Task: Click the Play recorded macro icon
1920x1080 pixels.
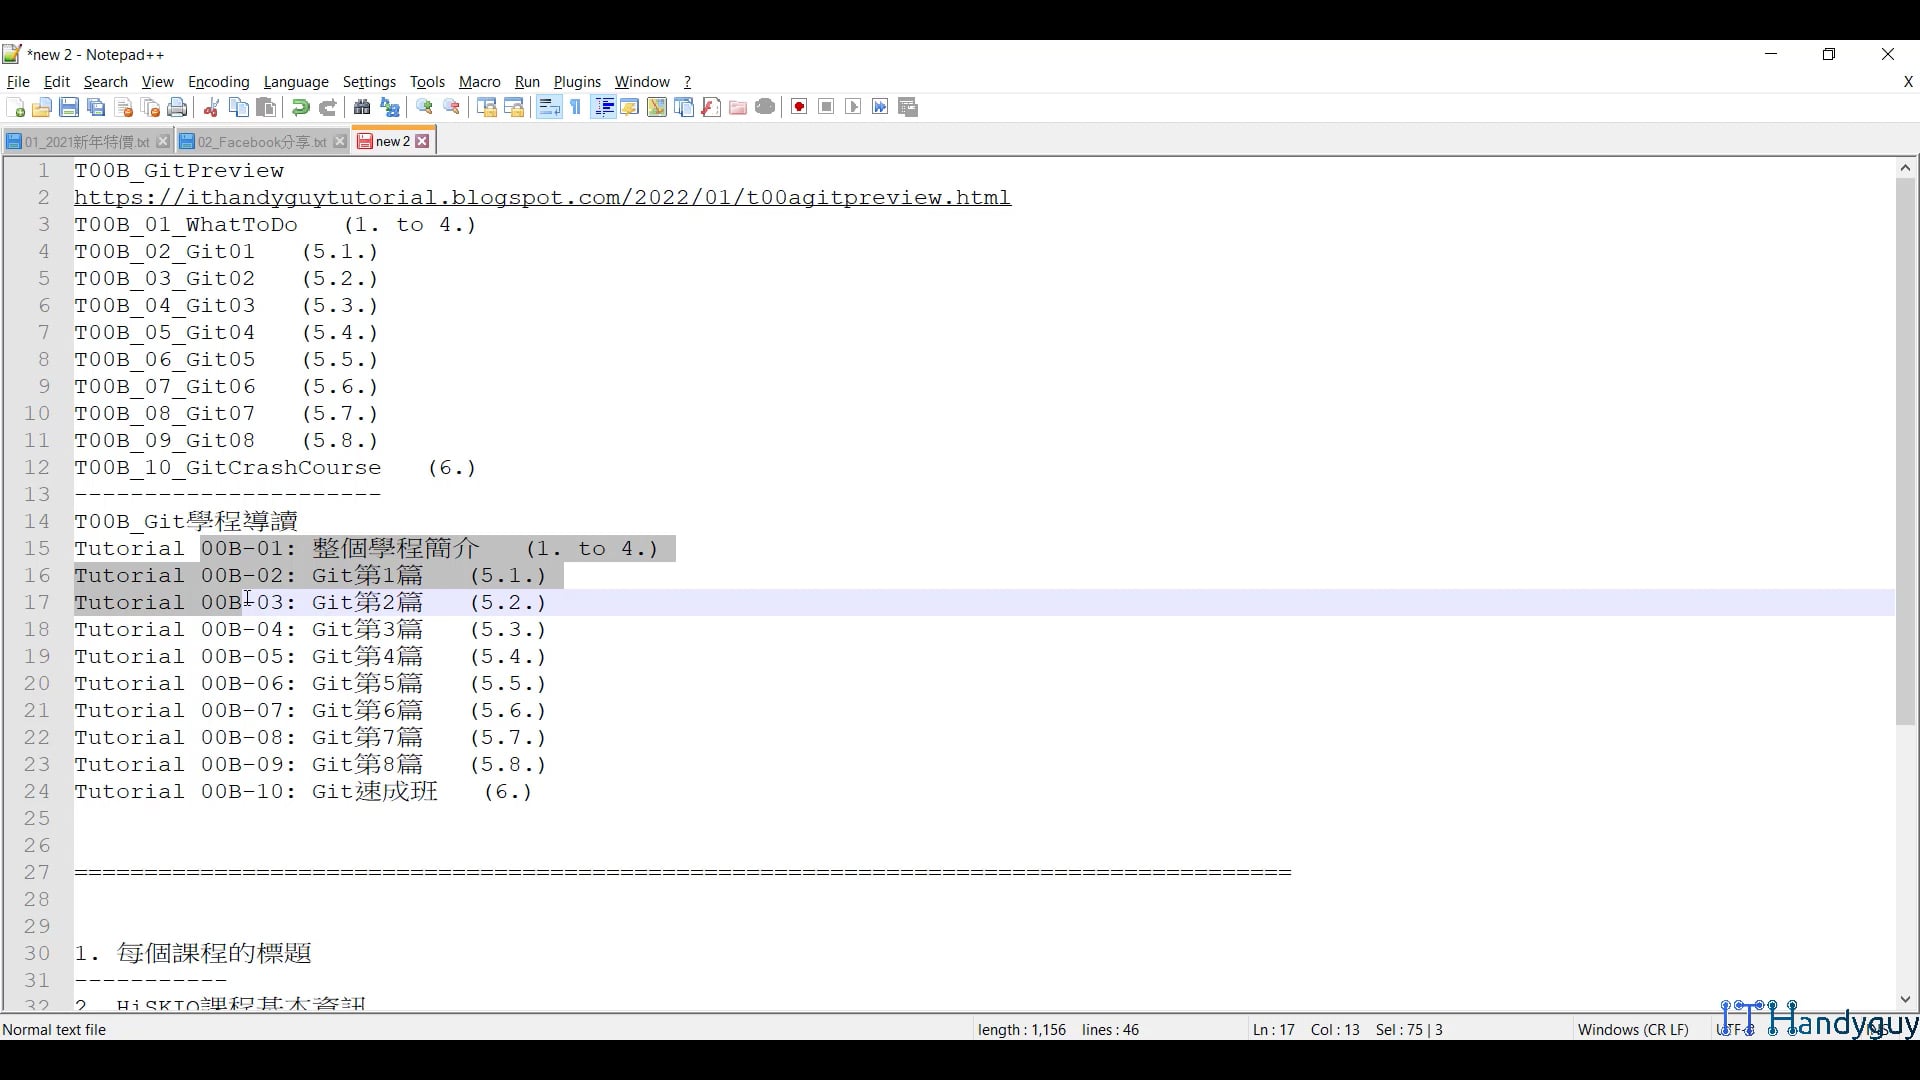Action: [853, 108]
